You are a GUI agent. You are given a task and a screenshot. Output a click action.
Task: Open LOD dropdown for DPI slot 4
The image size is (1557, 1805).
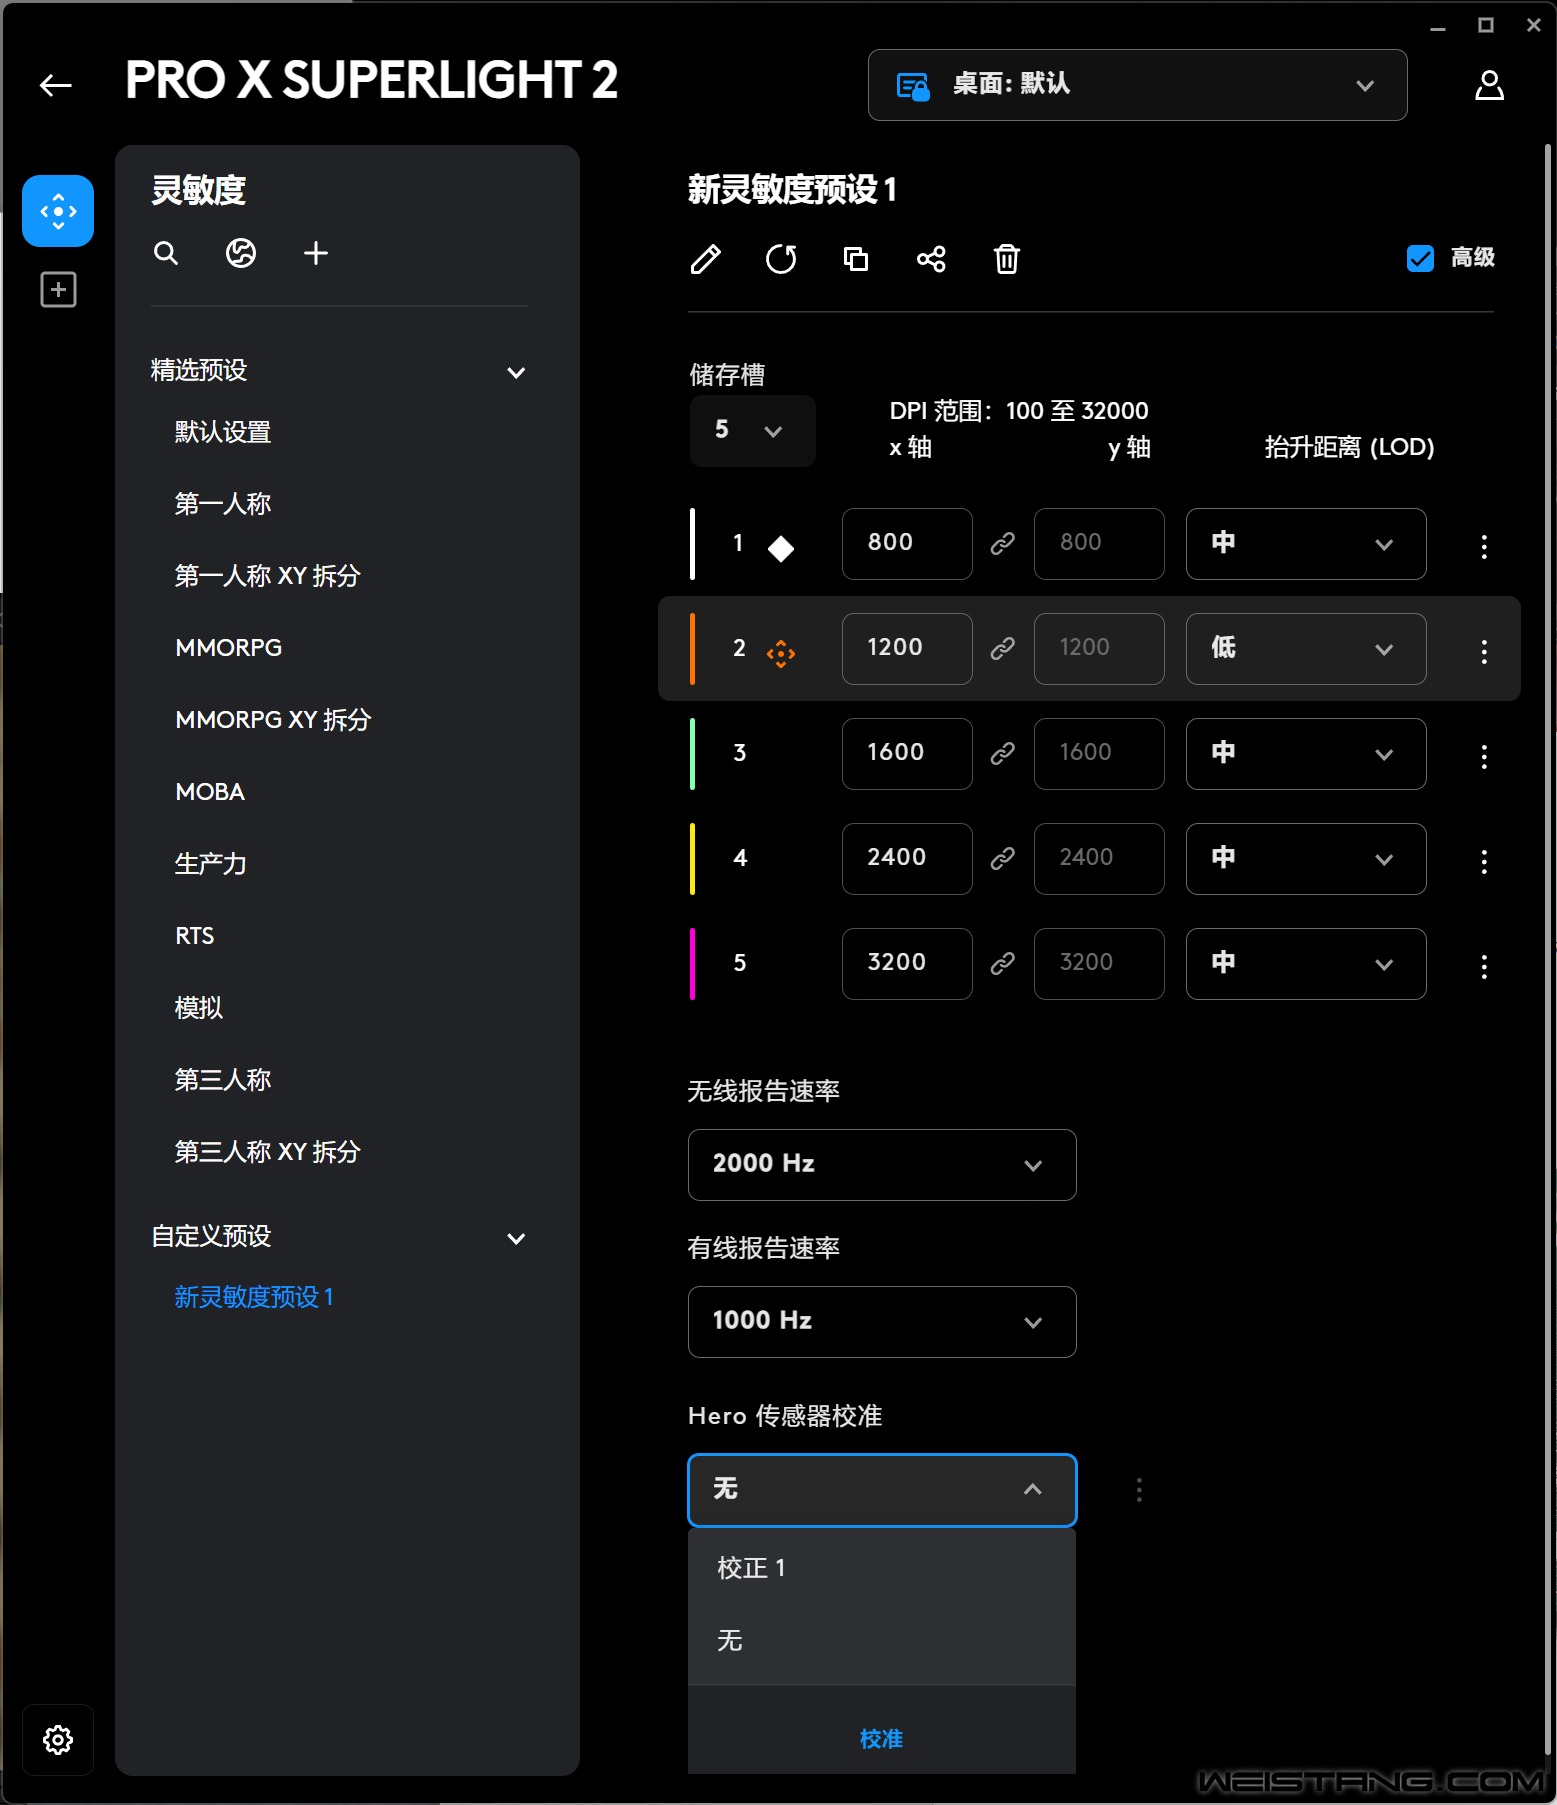point(1306,858)
